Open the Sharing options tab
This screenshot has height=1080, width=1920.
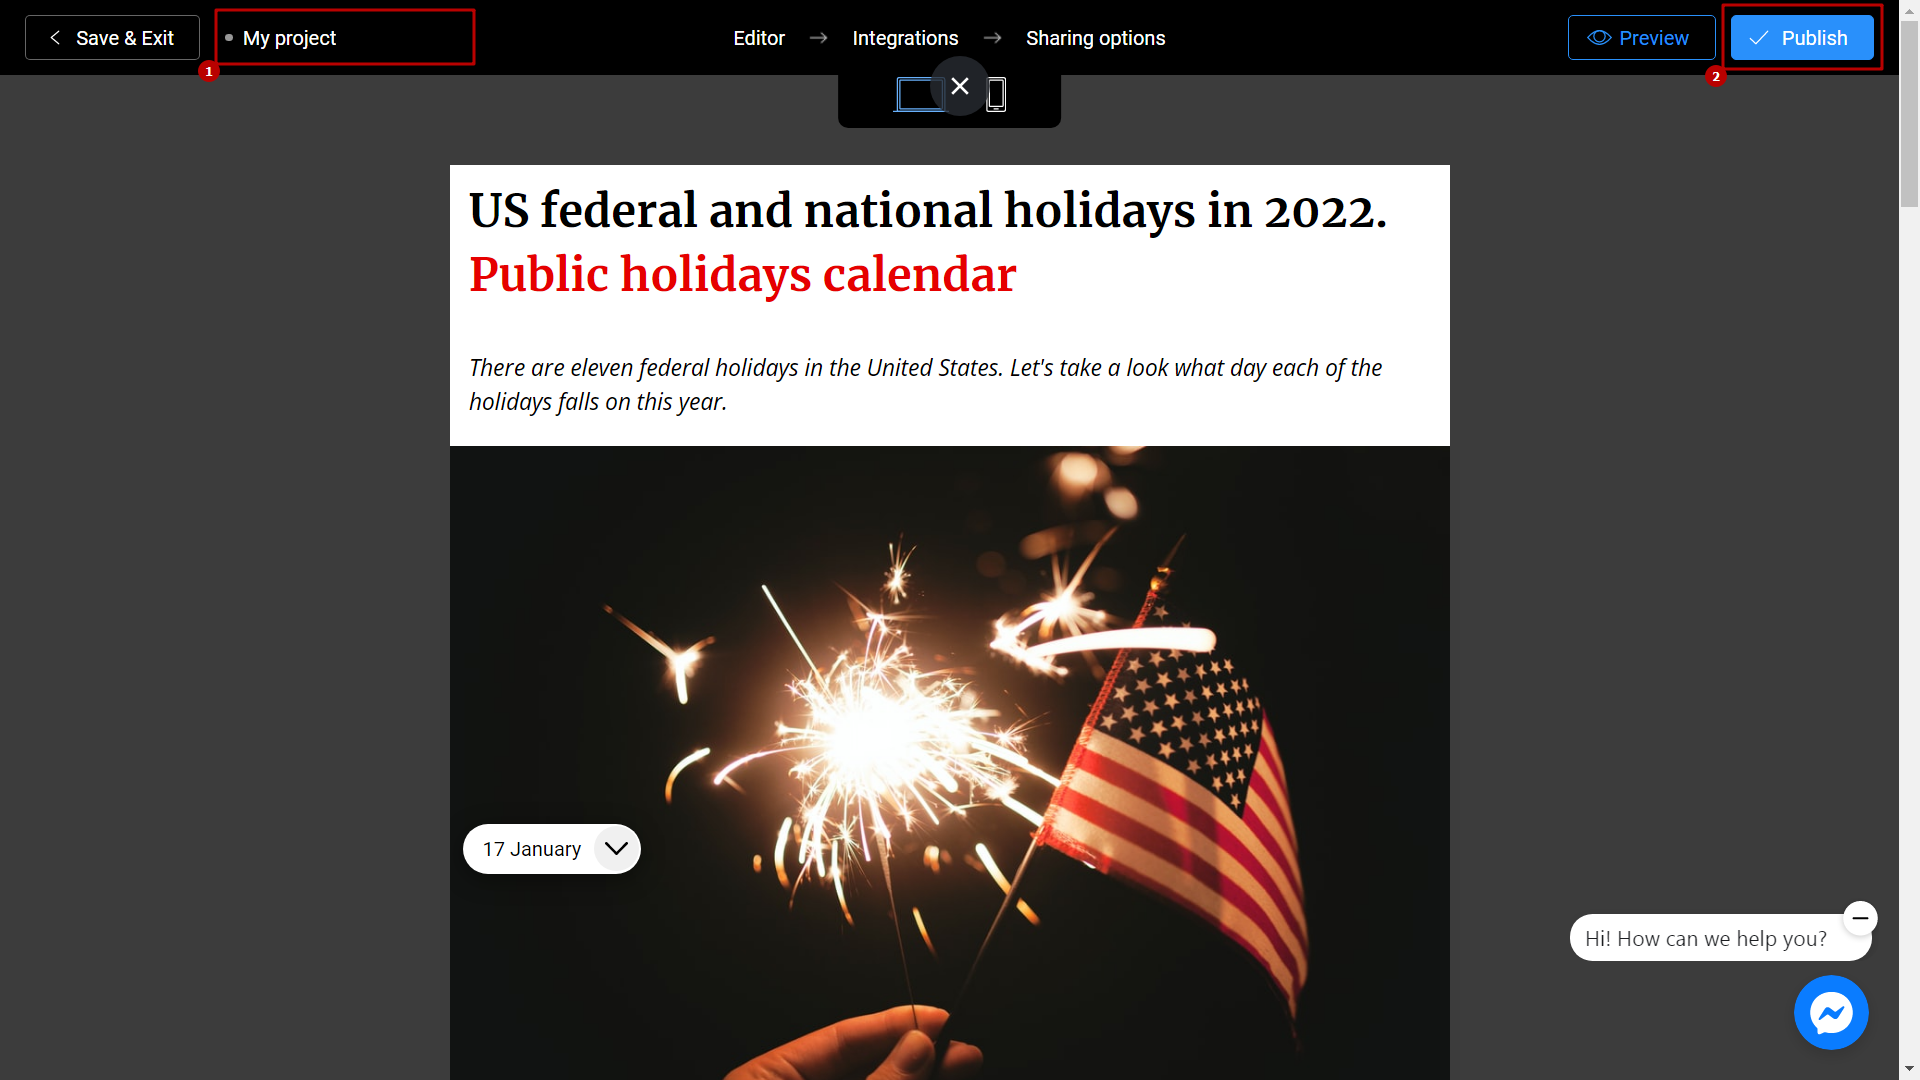1095,37
